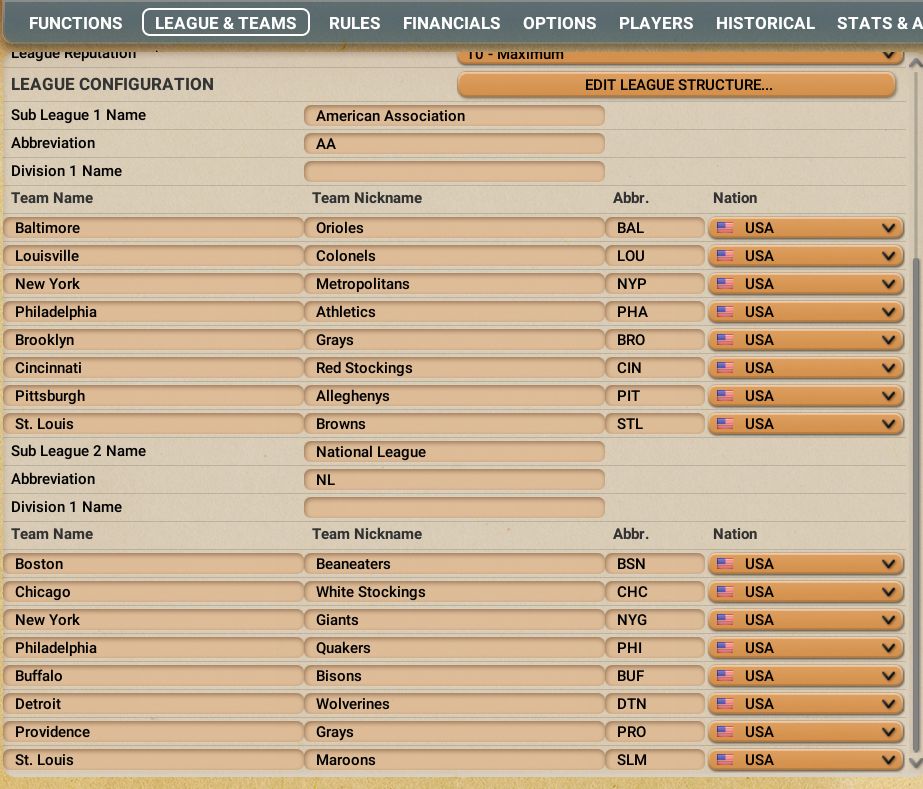Edit Sub League 1 Name field American Association

point(454,115)
